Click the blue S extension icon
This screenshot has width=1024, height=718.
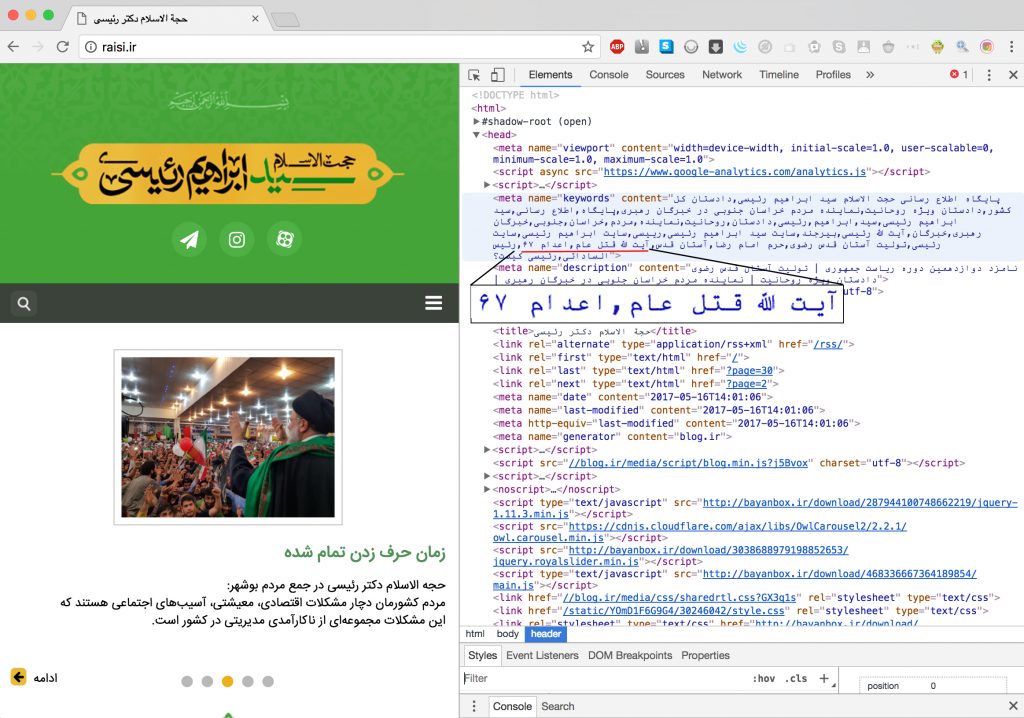coord(667,46)
